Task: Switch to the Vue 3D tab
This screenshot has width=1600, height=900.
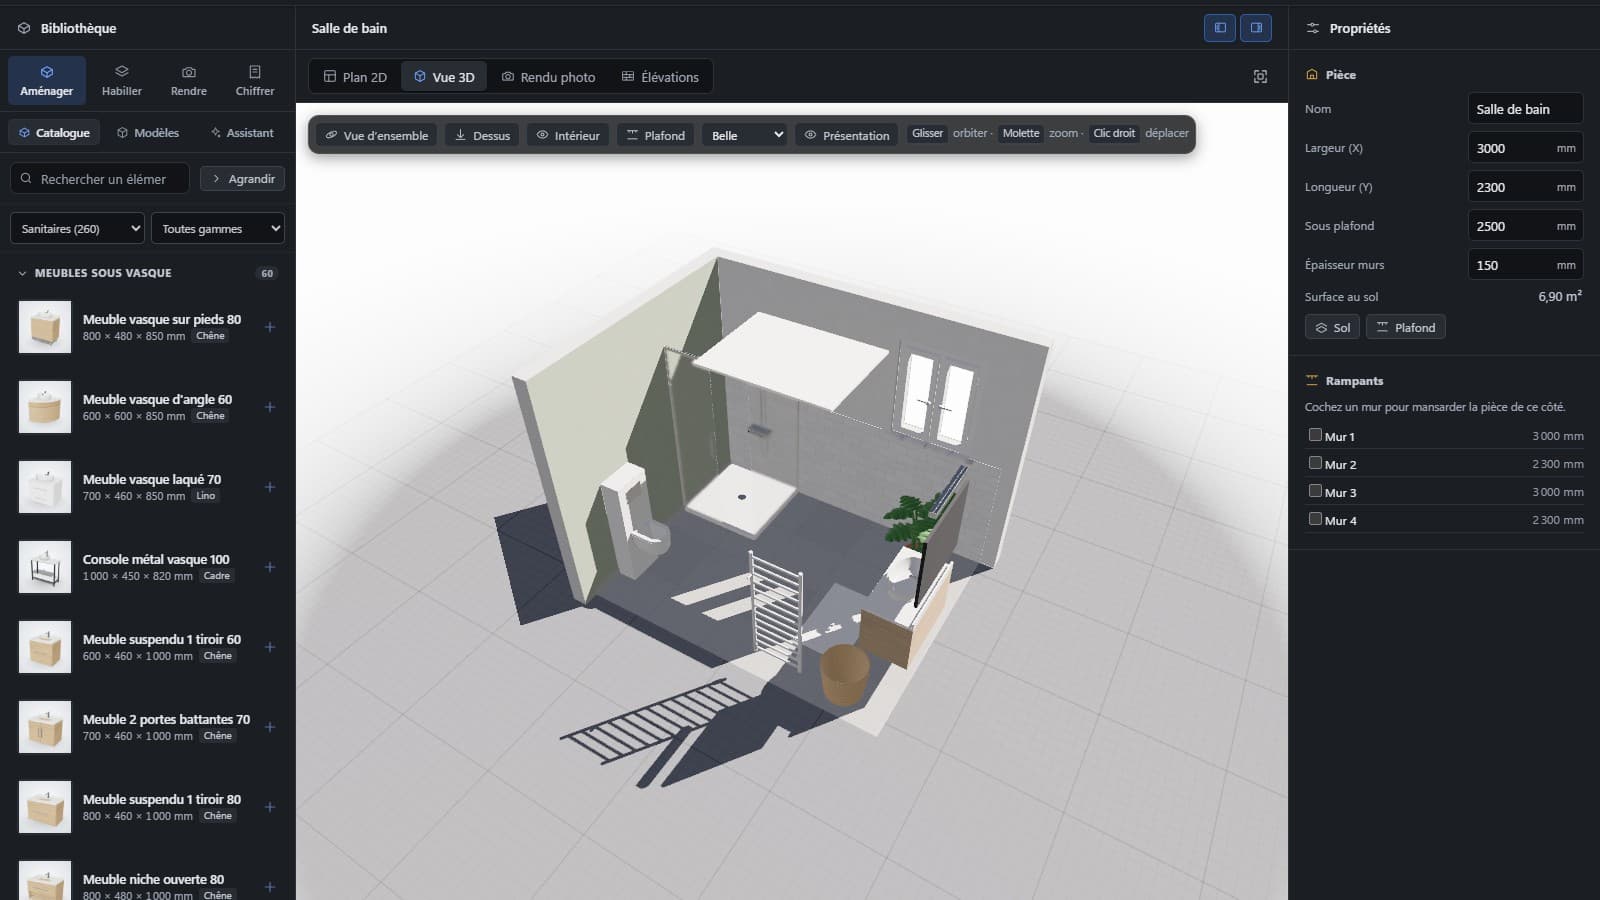Action: tap(444, 77)
